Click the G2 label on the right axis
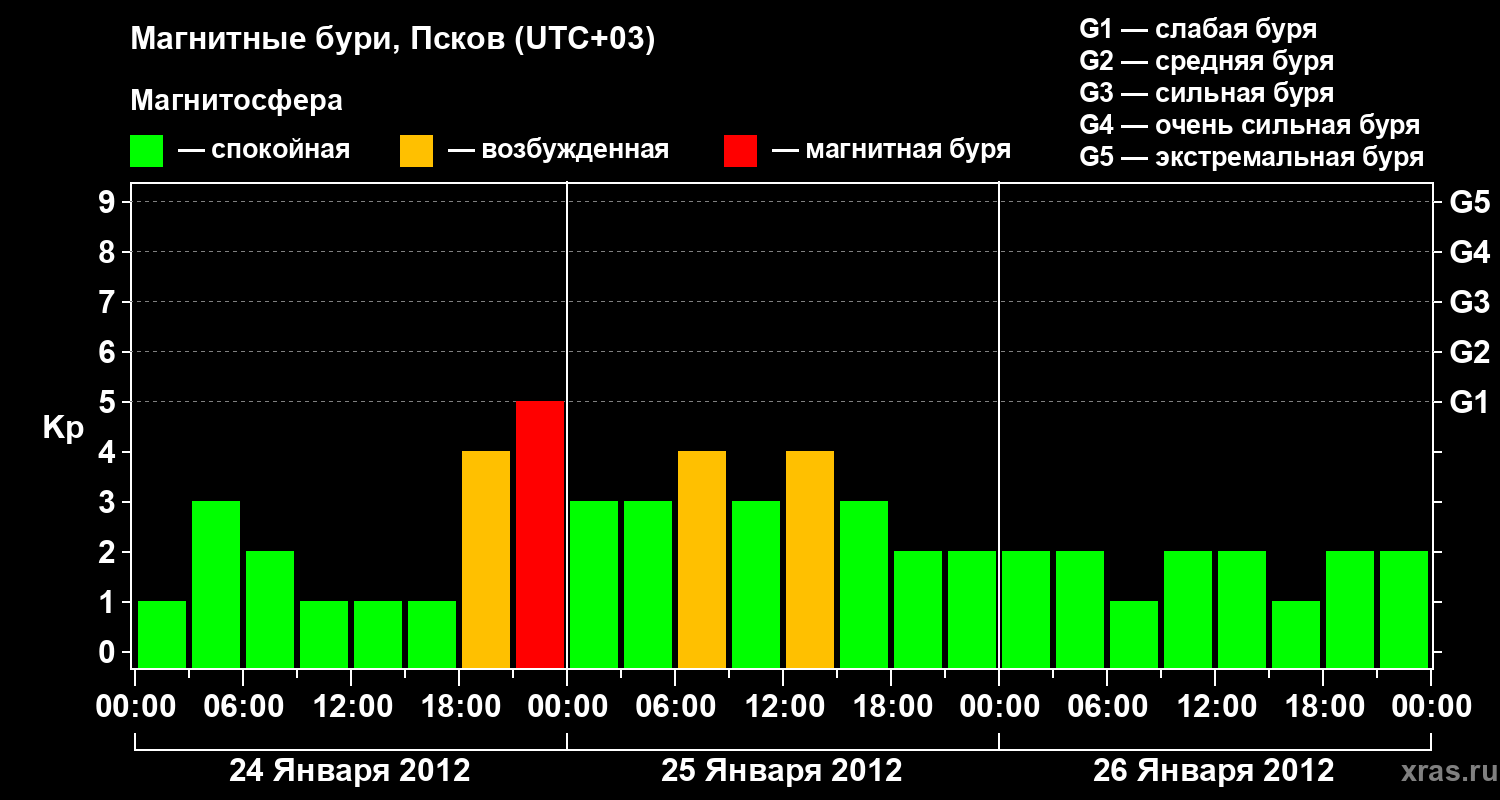Image resolution: width=1500 pixels, height=800 pixels. (1469, 352)
